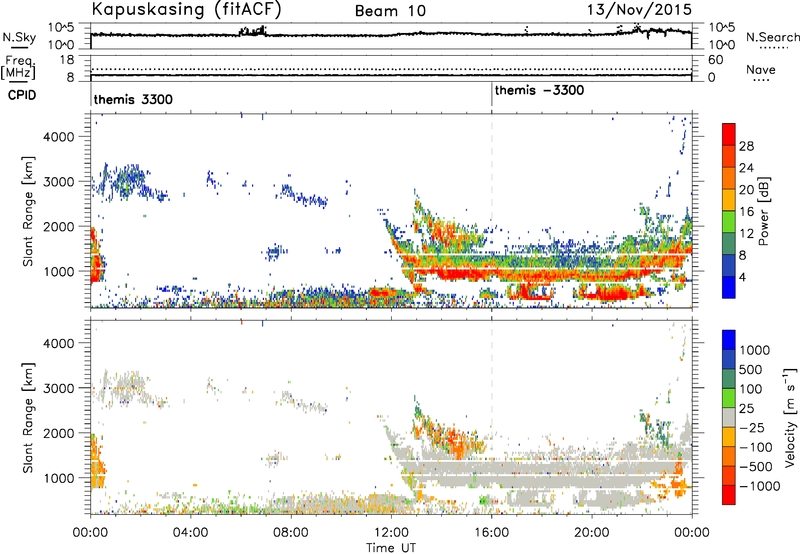
Task: Click the "60" tick on the Nave axis
Action: pos(715,60)
